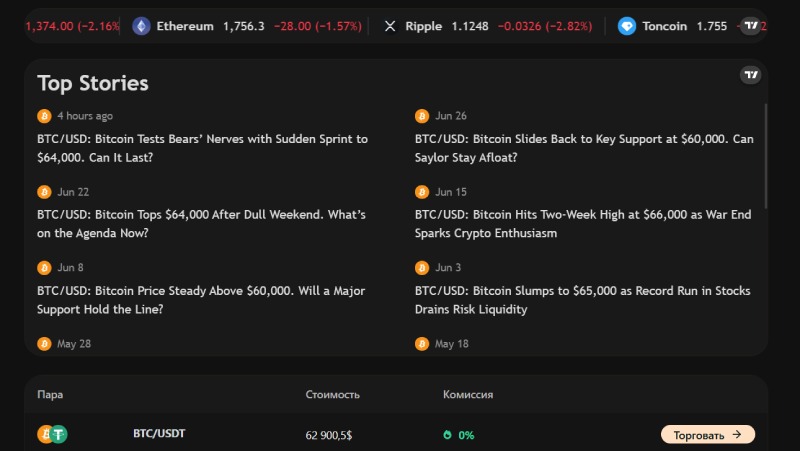Image resolution: width=800 pixels, height=451 pixels.
Task: Open story 'Bitcoin Tops $64,000 After Dull Weekend'
Action: tap(202, 223)
